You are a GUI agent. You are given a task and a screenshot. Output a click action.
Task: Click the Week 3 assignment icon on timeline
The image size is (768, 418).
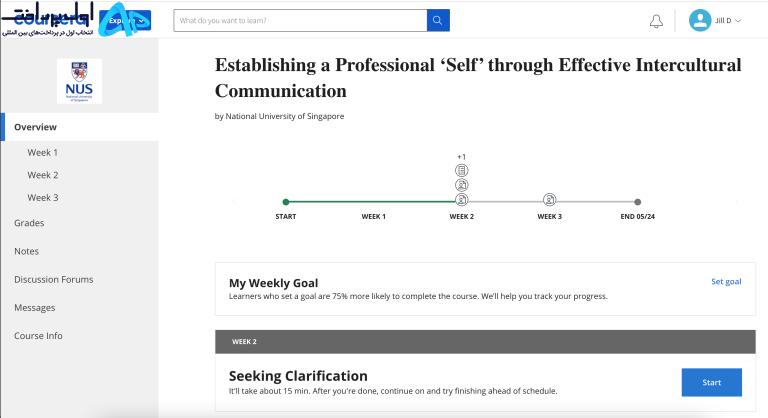(x=550, y=200)
